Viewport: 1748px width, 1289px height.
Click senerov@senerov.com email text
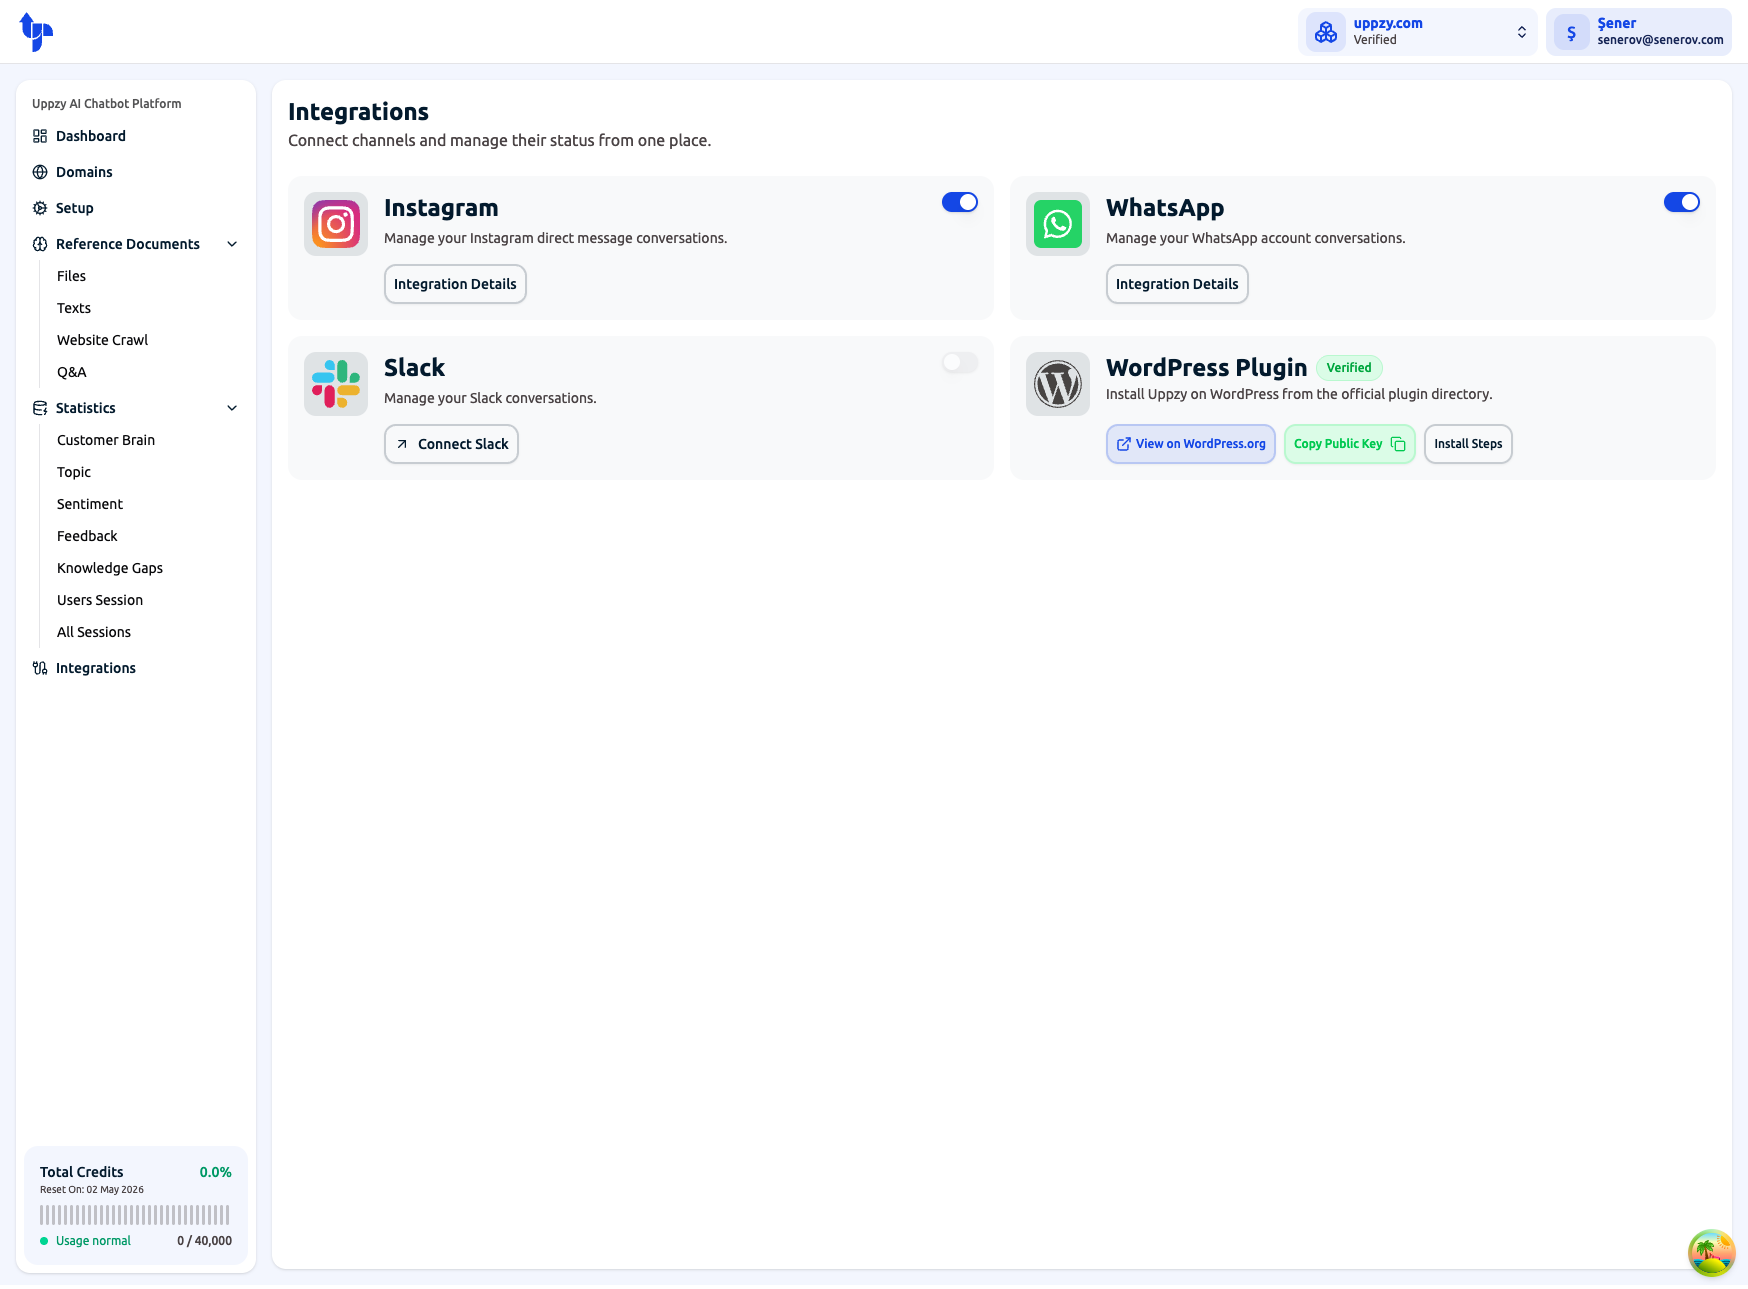(x=1660, y=40)
